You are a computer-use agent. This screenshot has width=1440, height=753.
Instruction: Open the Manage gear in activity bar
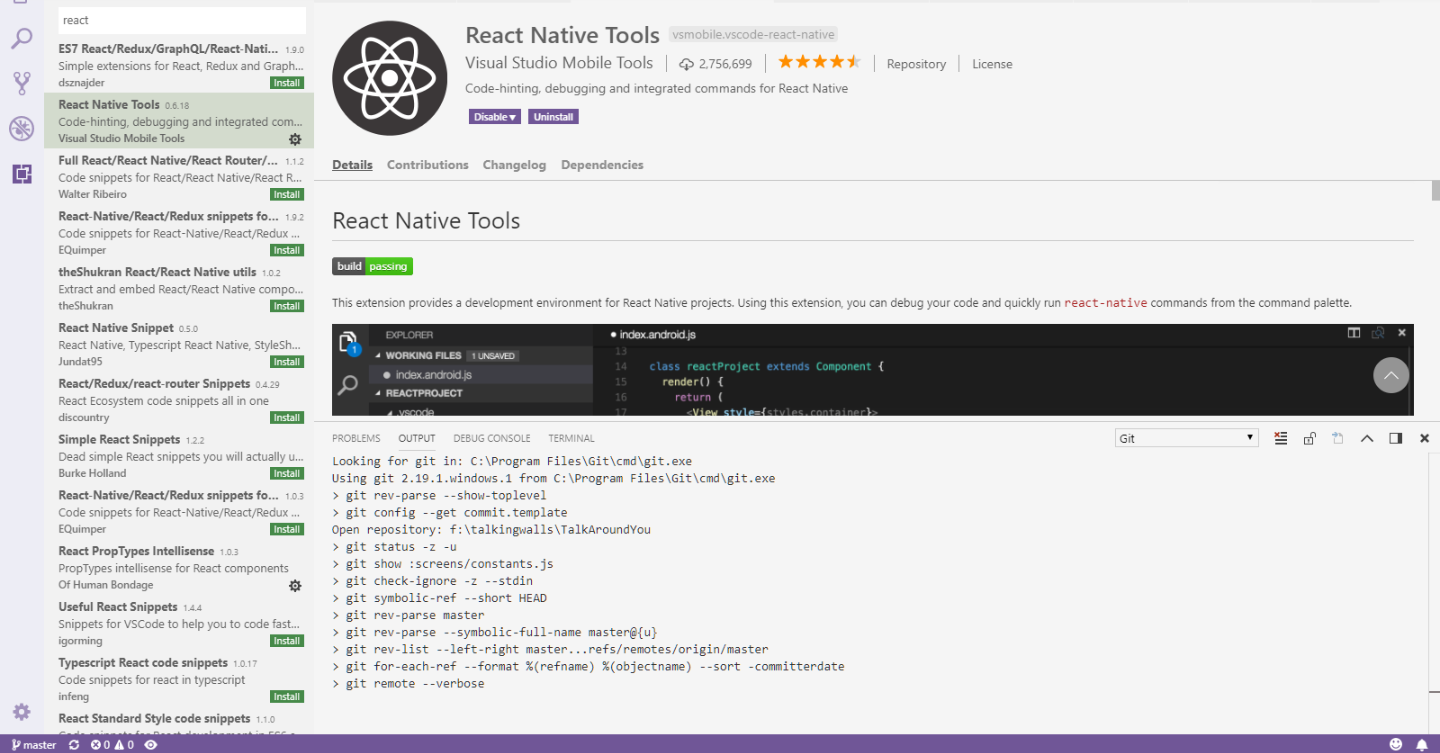21,712
